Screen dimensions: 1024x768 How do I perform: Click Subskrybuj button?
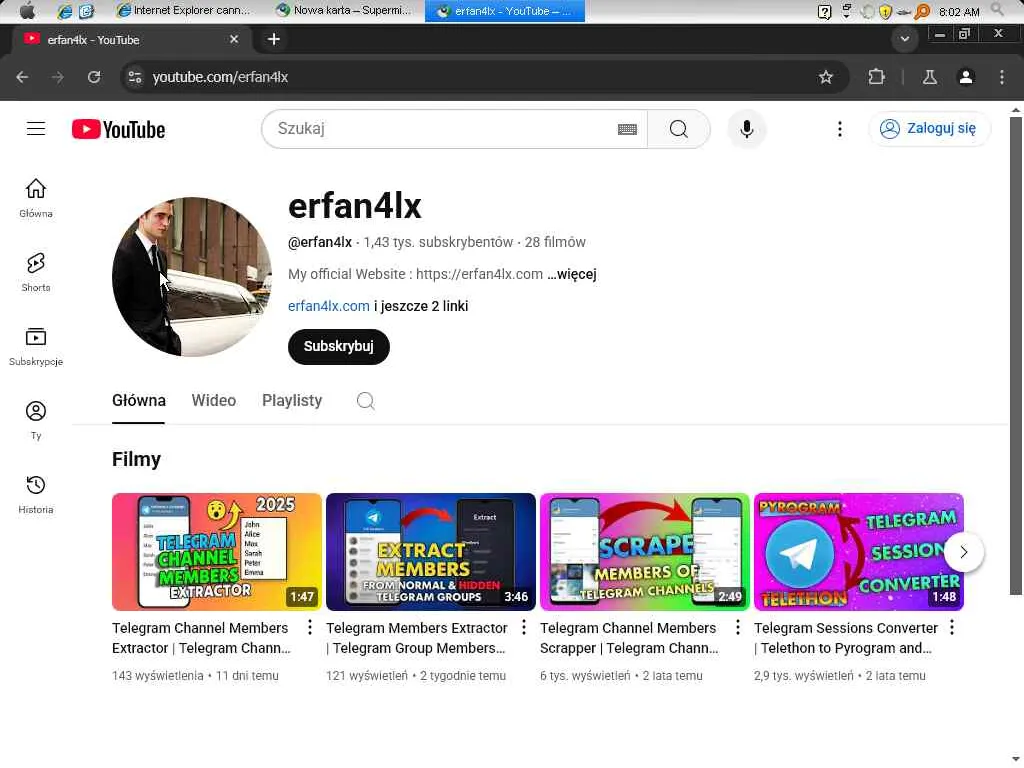point(338,346)
